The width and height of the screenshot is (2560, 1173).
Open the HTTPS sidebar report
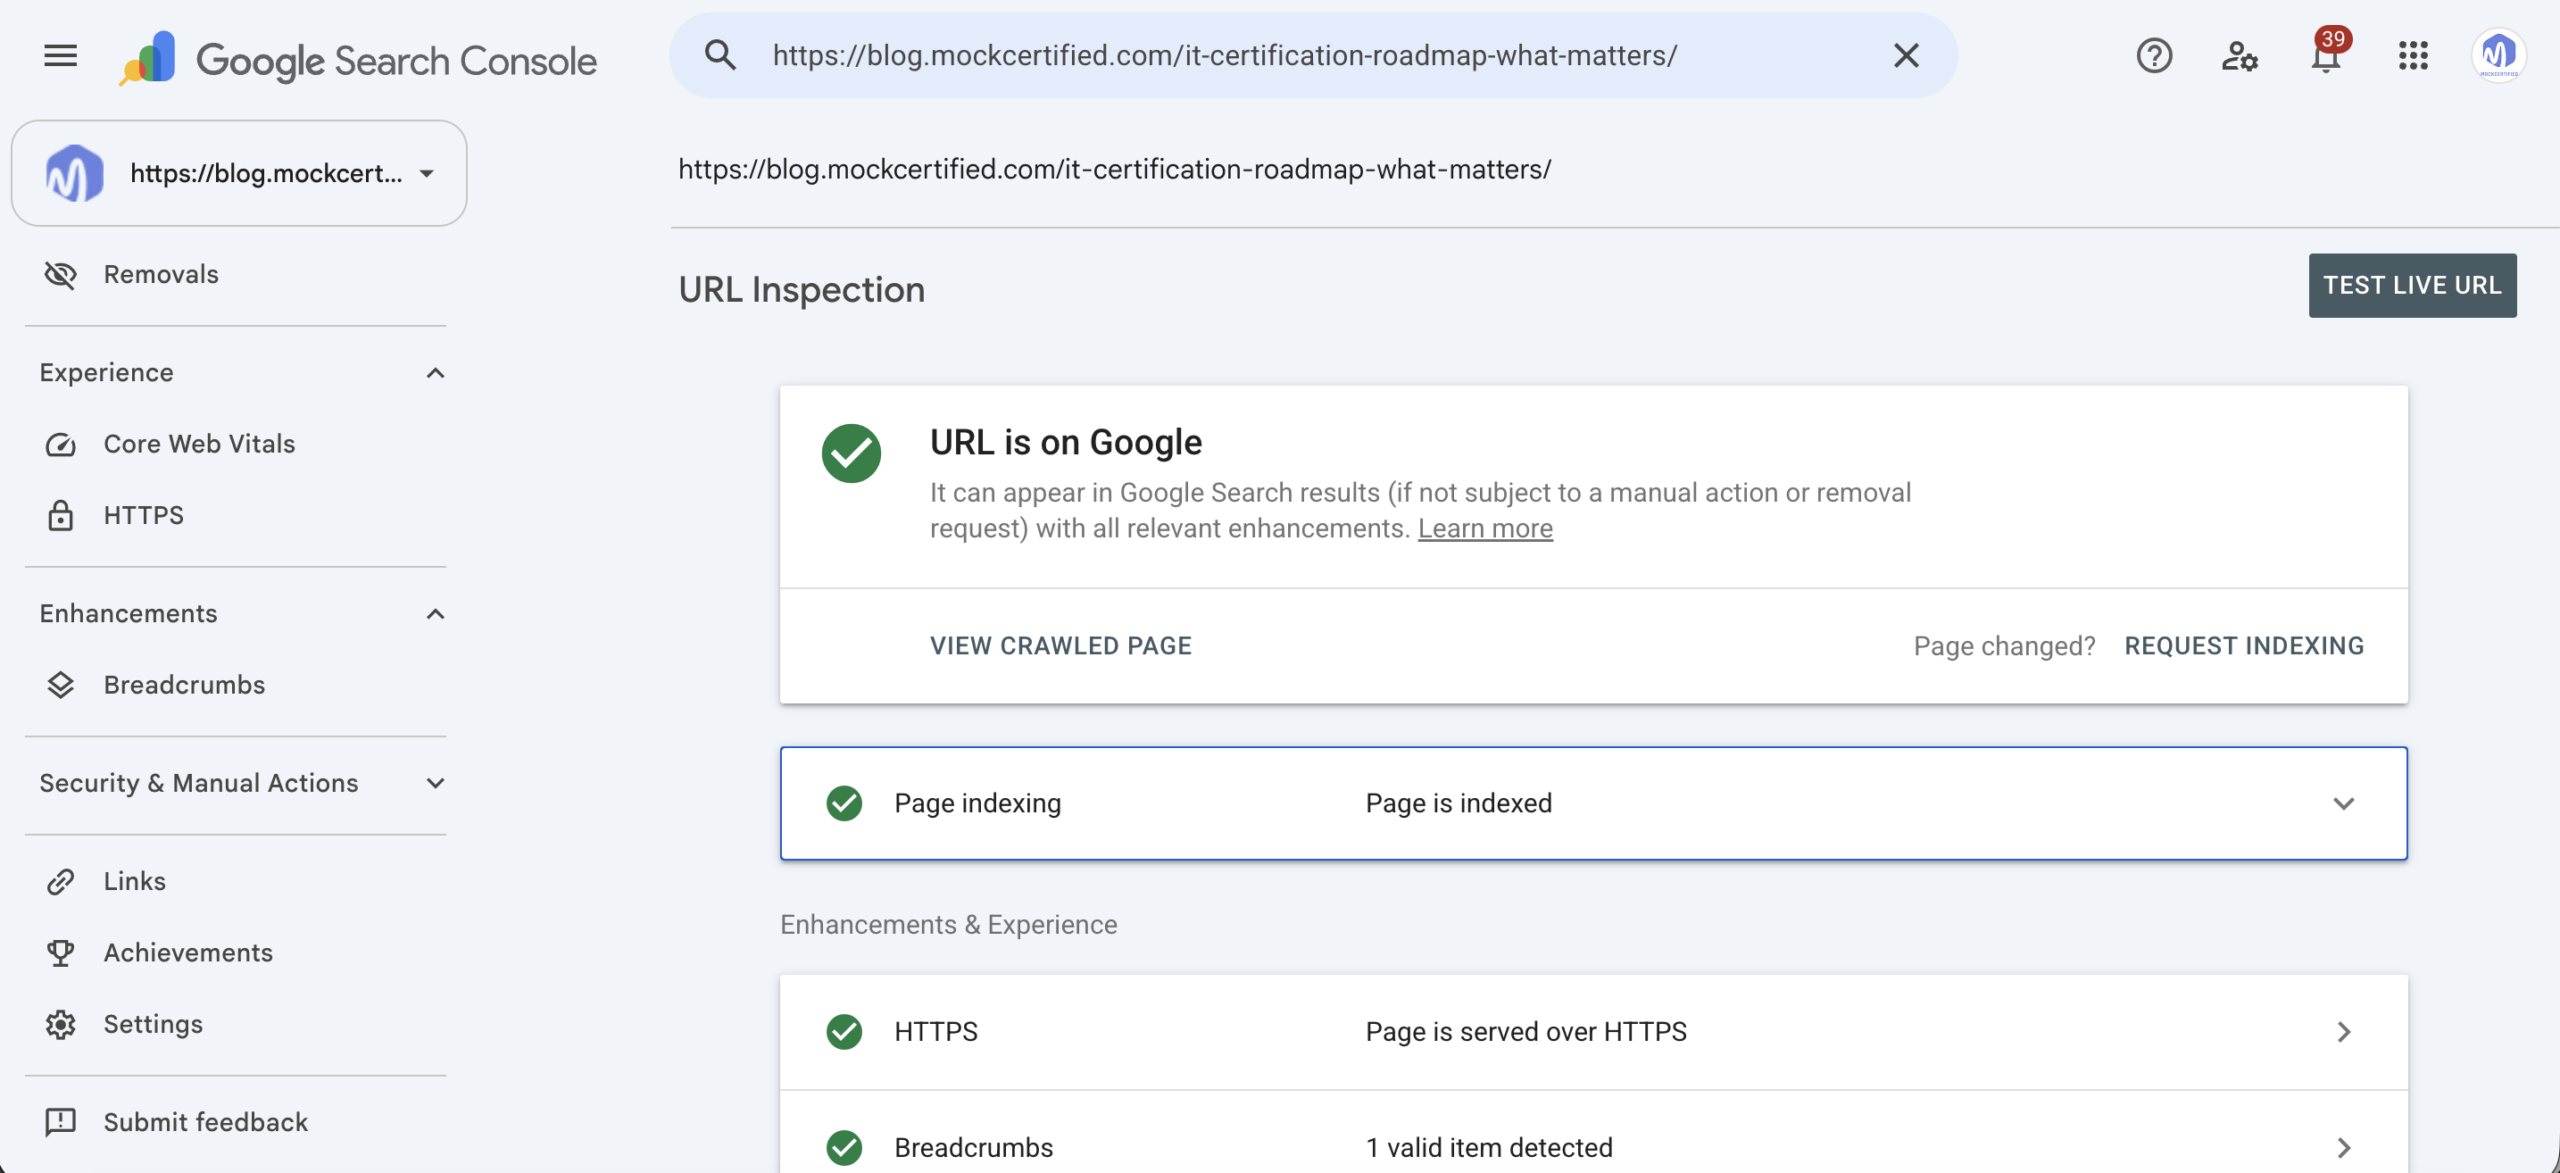[x=143, y=515]
